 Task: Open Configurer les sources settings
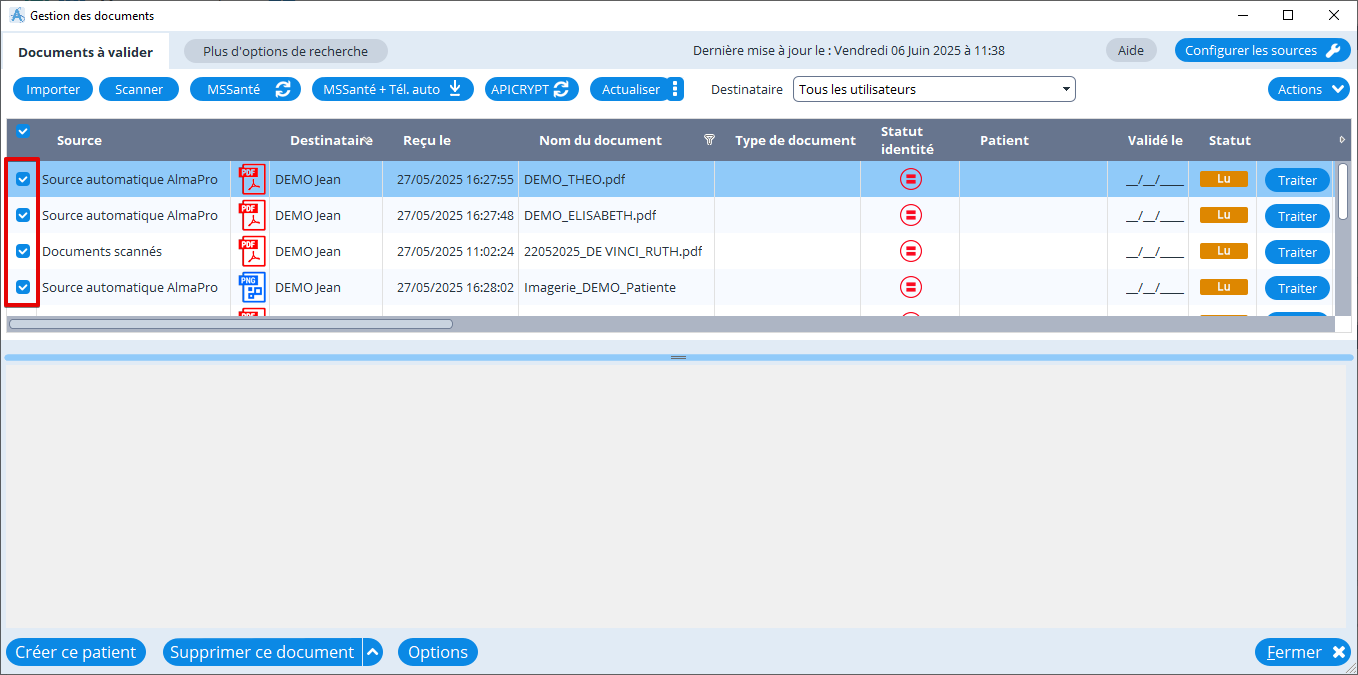click(1262, 50)
